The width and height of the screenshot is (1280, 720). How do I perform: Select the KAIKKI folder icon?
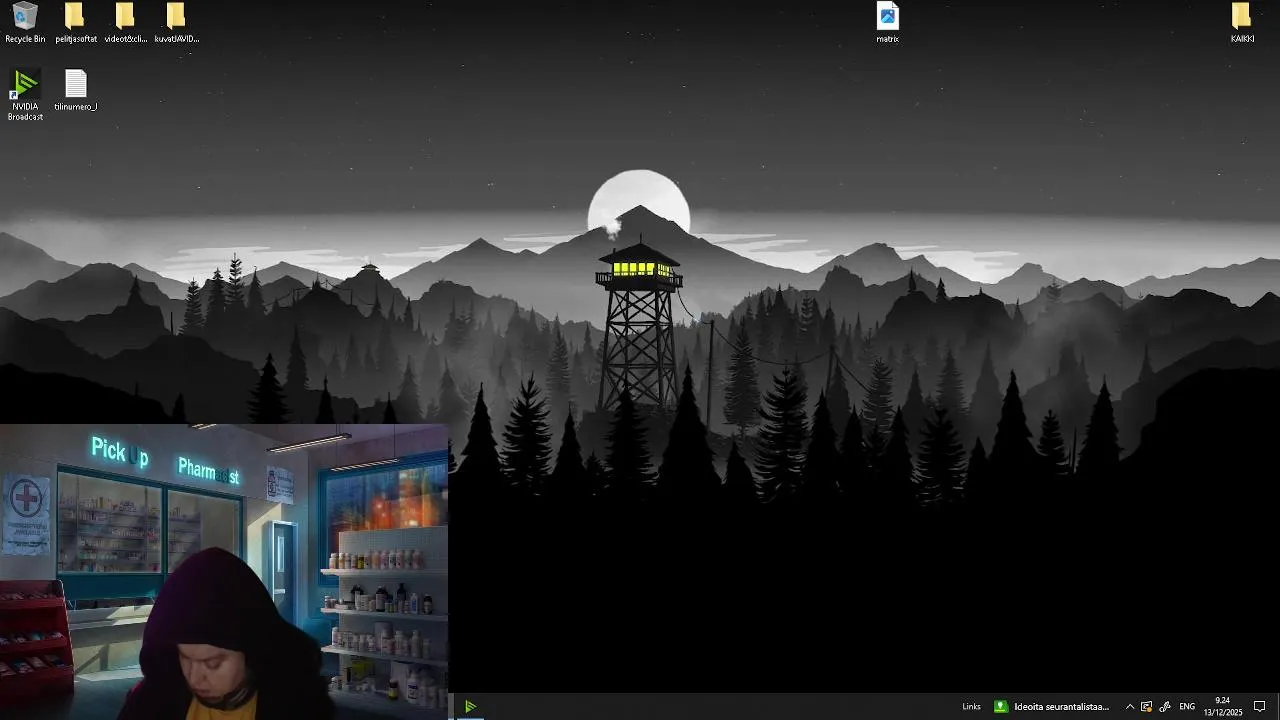1242,23
